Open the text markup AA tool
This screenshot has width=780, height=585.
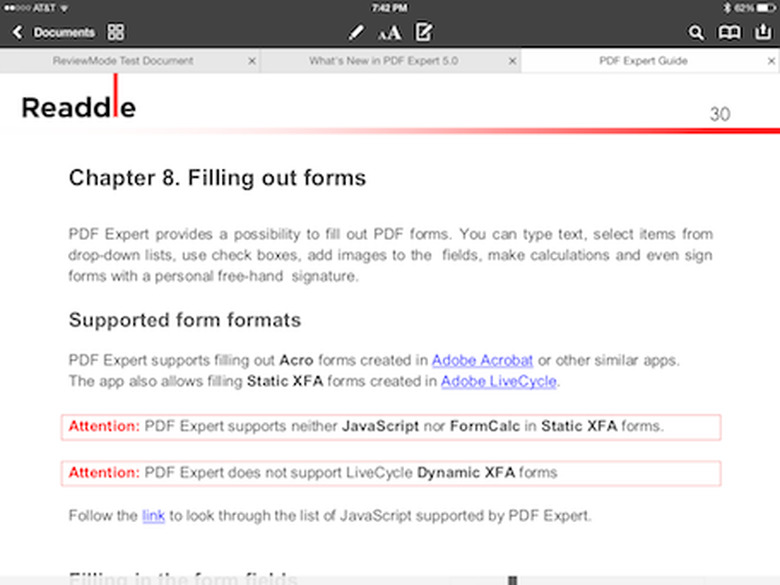[389, 33]
